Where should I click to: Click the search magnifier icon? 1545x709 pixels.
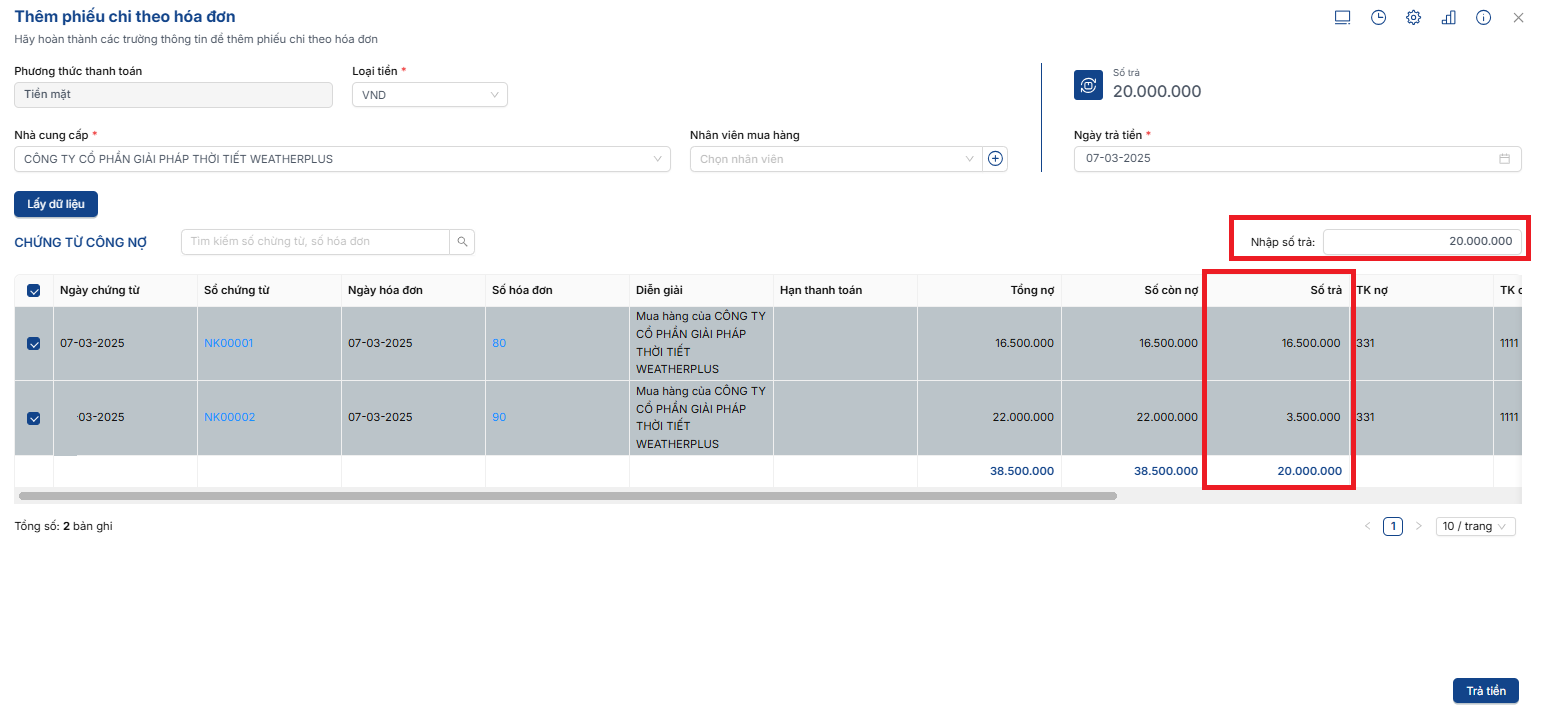pyautogui.click(x=462, y=241)
